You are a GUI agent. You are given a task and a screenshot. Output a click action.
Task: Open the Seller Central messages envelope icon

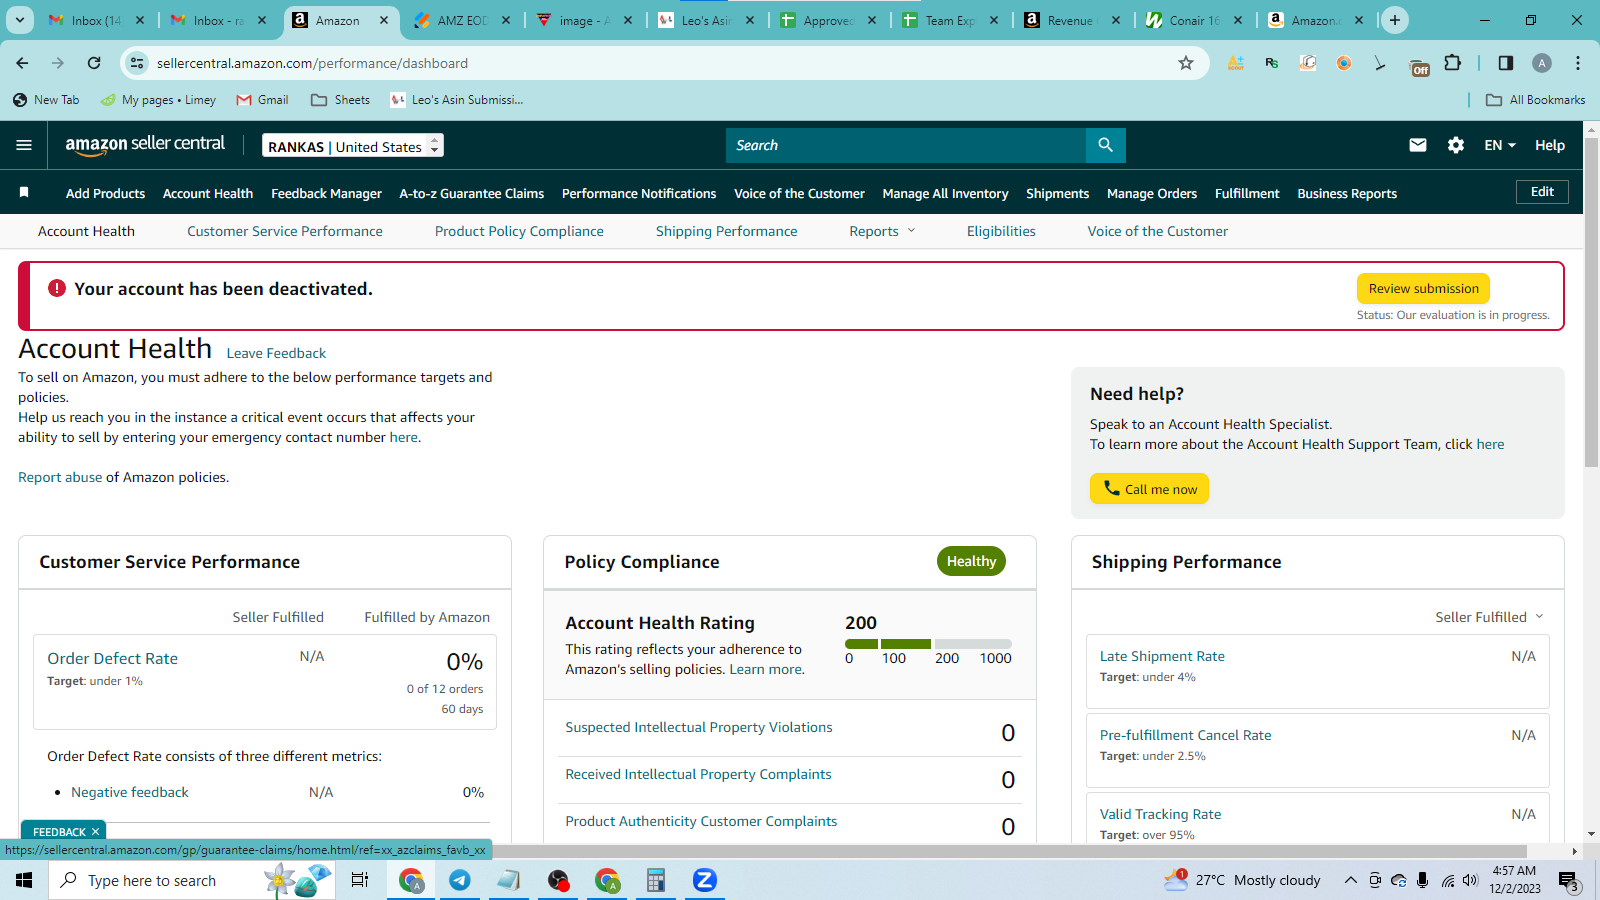[x=1418, y=145]
